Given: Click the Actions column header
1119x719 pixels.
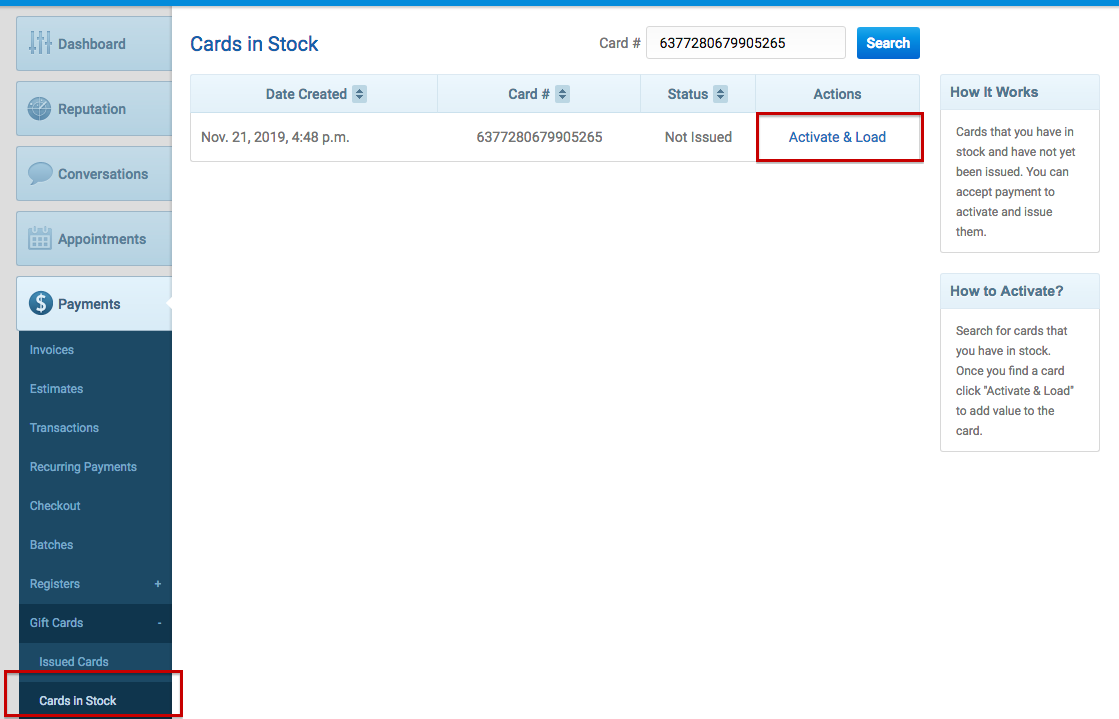Looking at the screenshot, I should pos(837,94).
